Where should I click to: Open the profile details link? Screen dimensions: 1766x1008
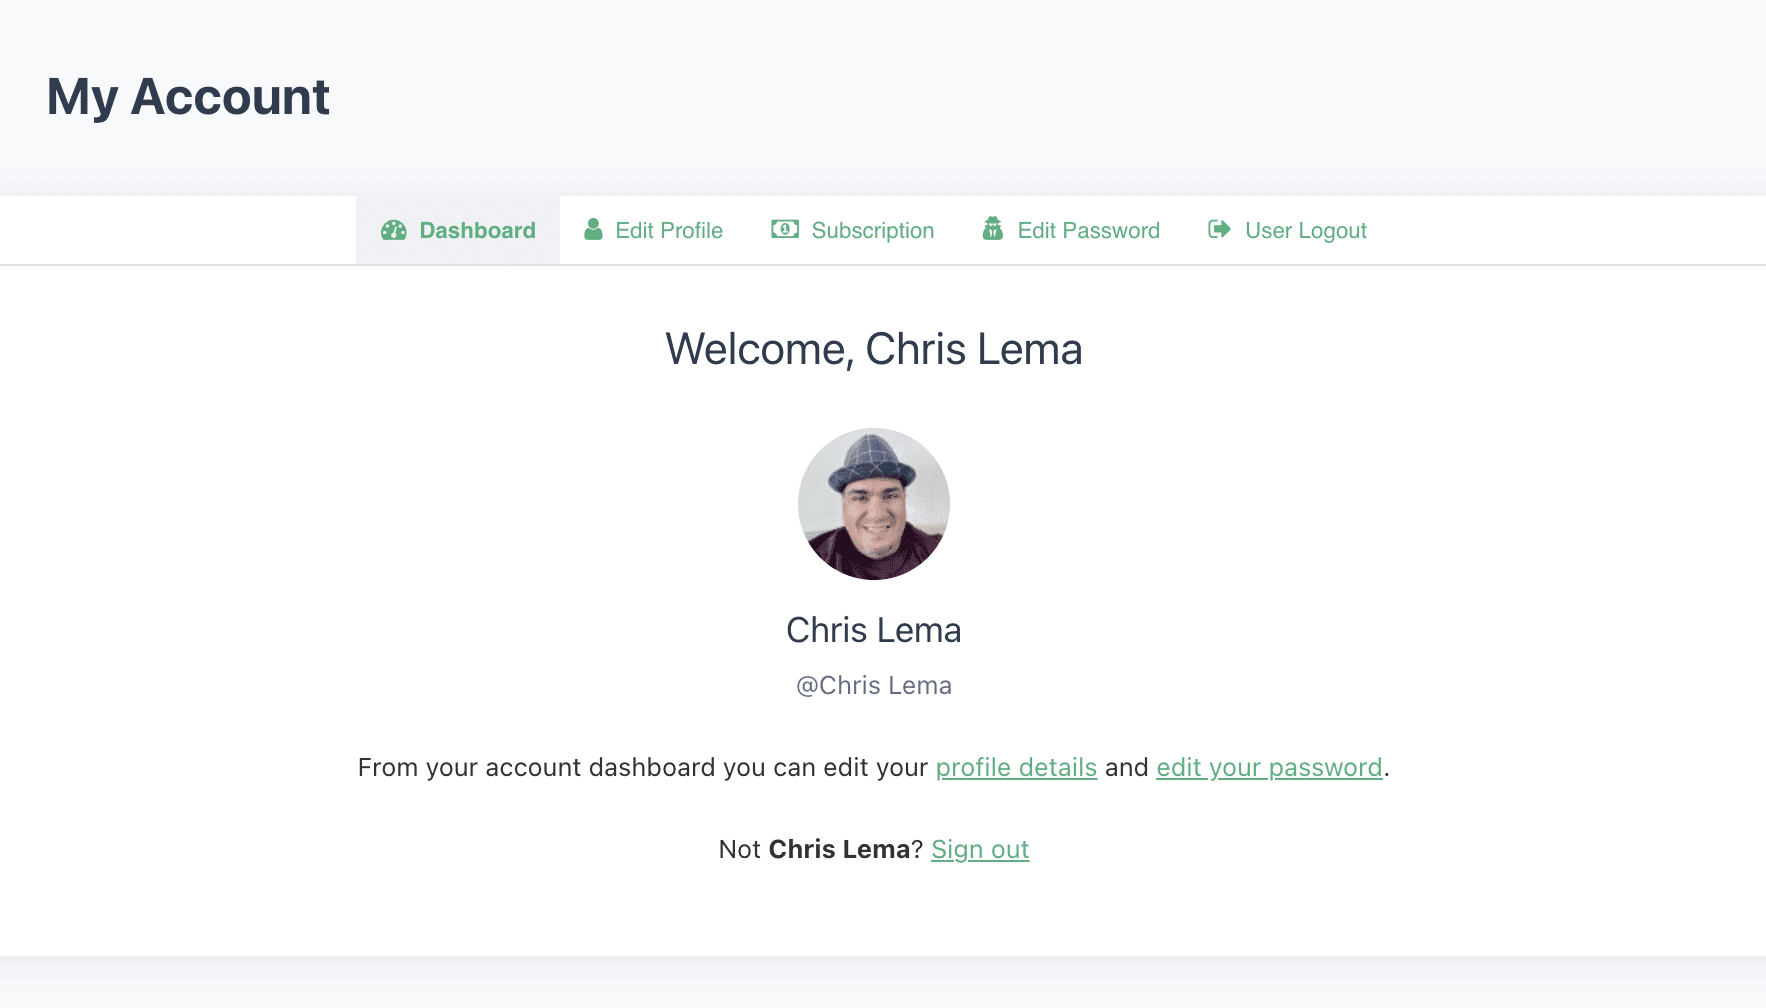pos(1016,767)
